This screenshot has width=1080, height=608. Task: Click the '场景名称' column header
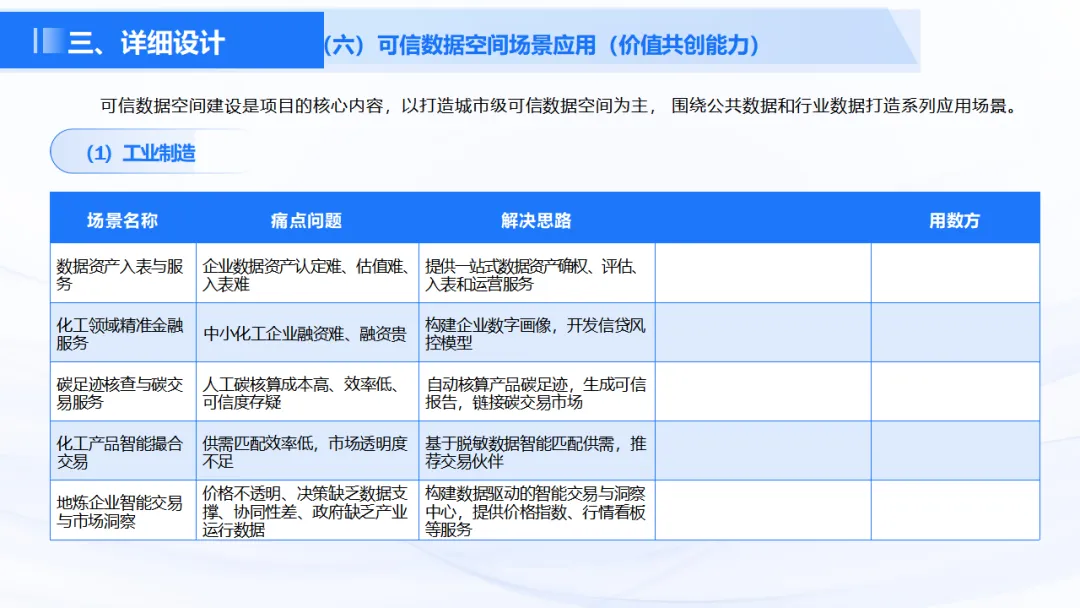(x=123, y=220)
